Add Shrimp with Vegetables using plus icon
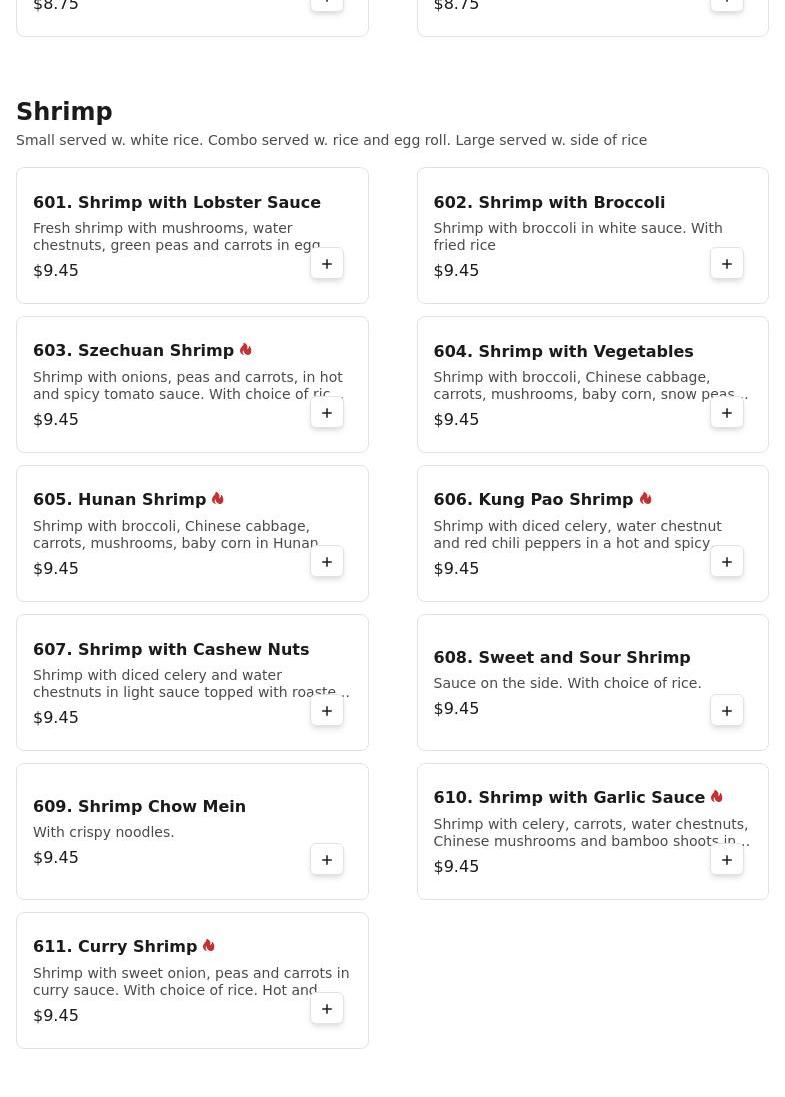Screen dimensions: 785x1097 point(727,413)
